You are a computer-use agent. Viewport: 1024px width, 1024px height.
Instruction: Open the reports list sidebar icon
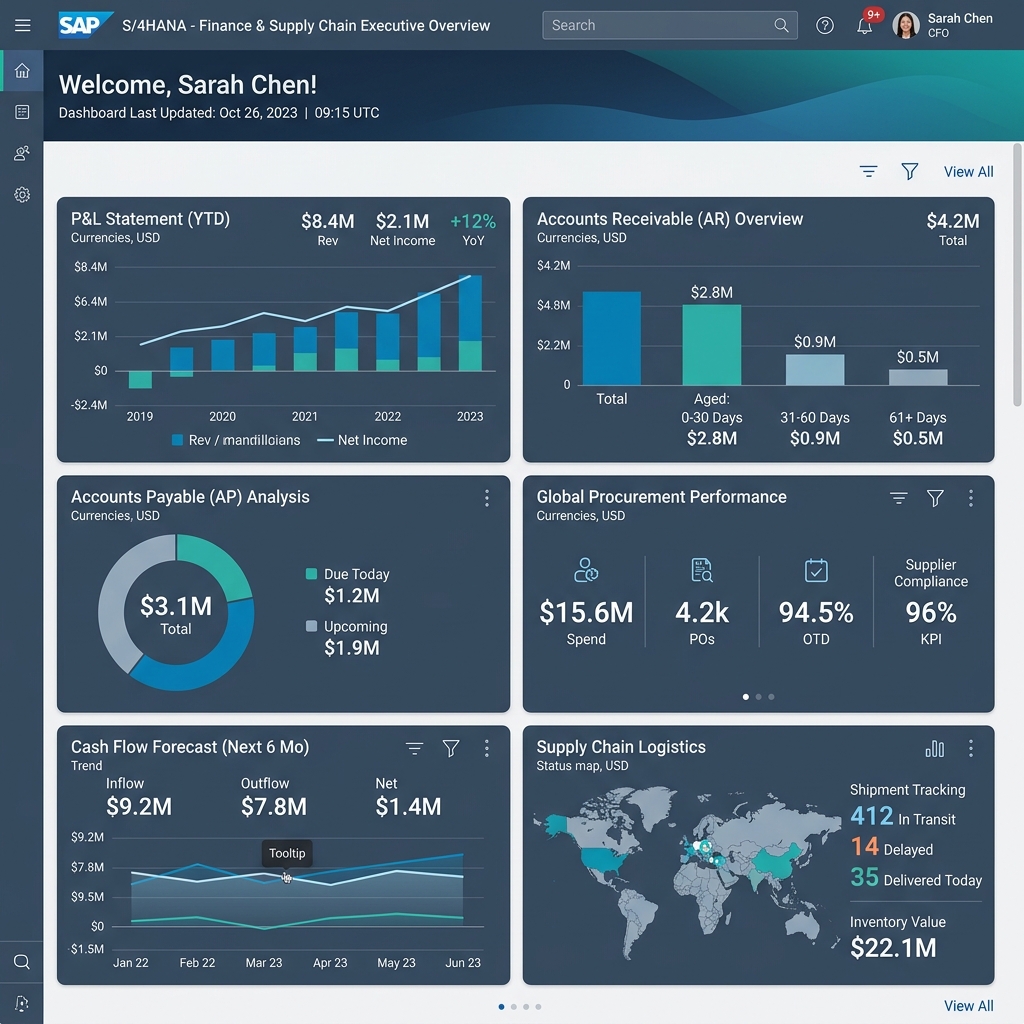tap(22, 112)
